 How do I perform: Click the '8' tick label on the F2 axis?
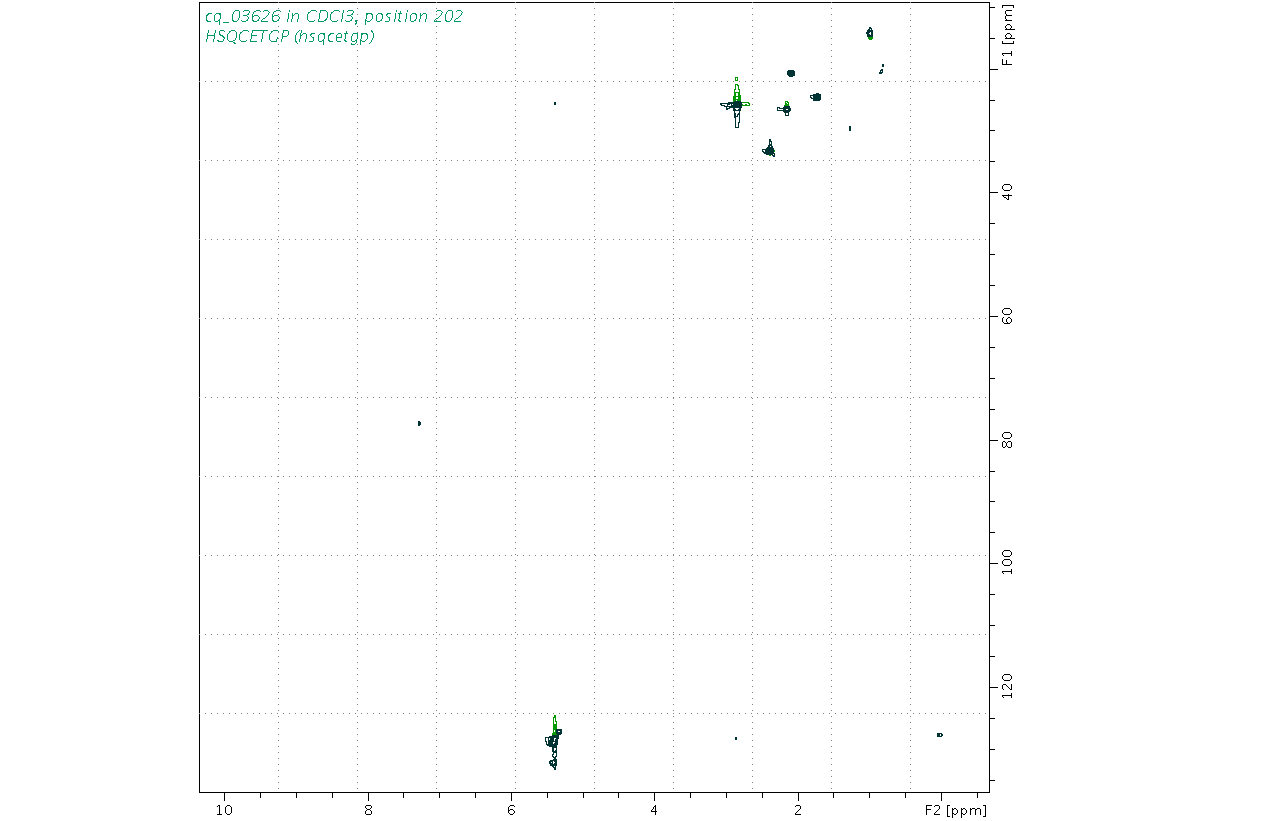[368, 809]
